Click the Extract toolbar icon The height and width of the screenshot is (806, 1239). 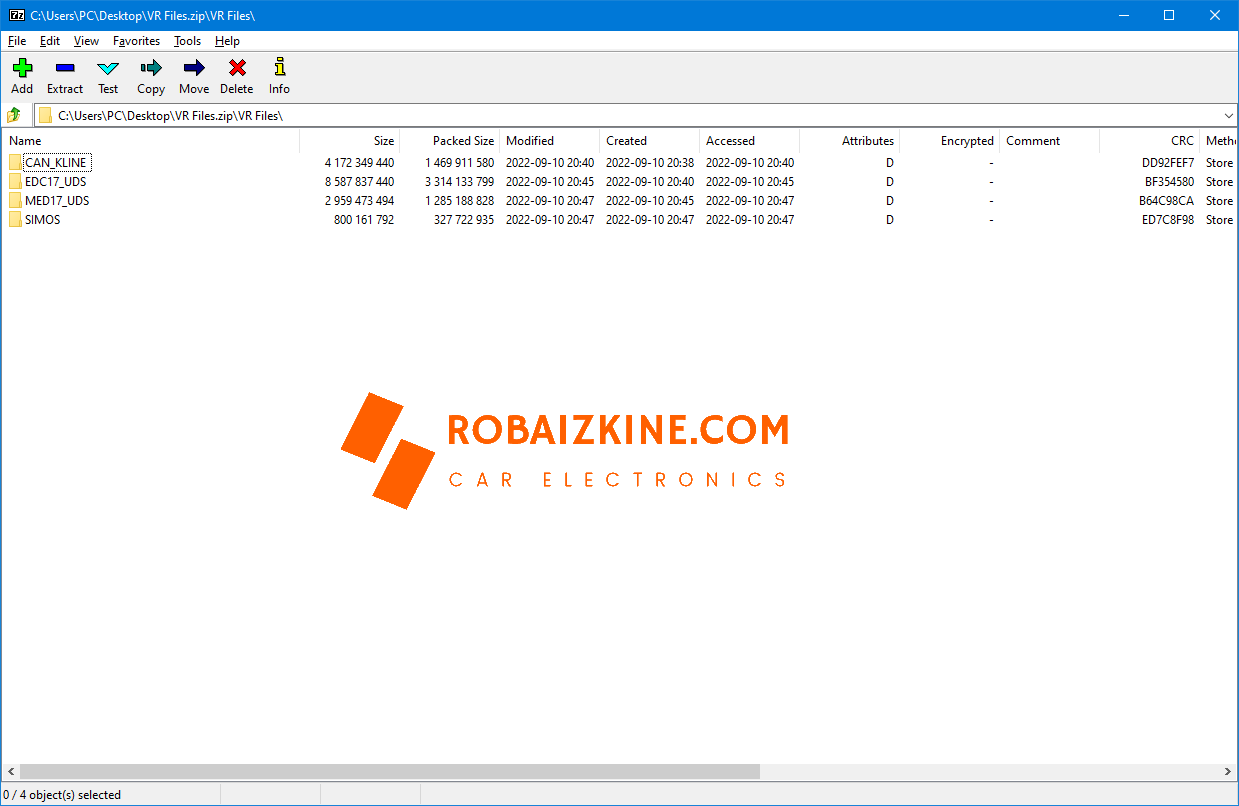coord(65,69)
